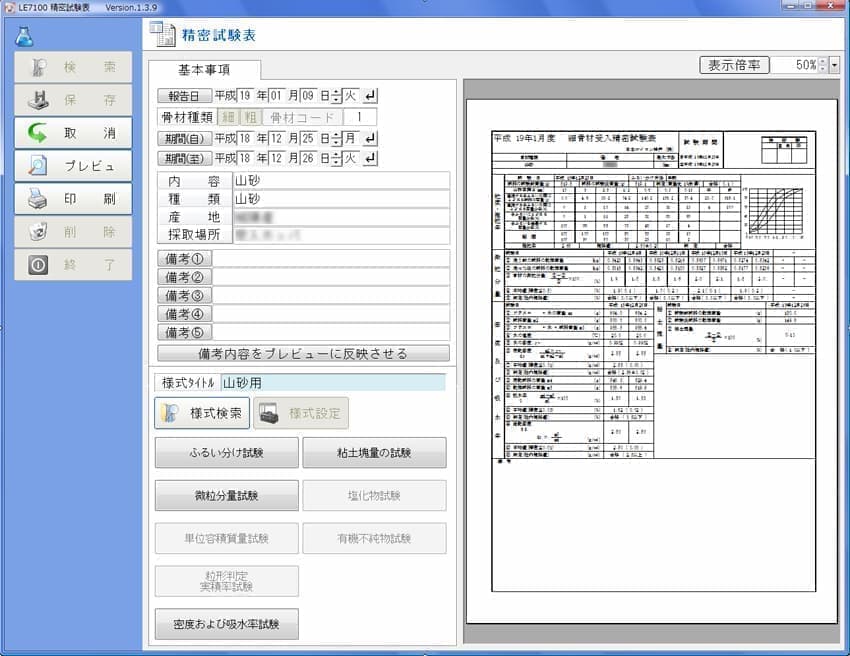Image resolution: width=850 pixels, height=656 pixels.
Task: Click the flask application icon at top left
Action: (24, 35)
